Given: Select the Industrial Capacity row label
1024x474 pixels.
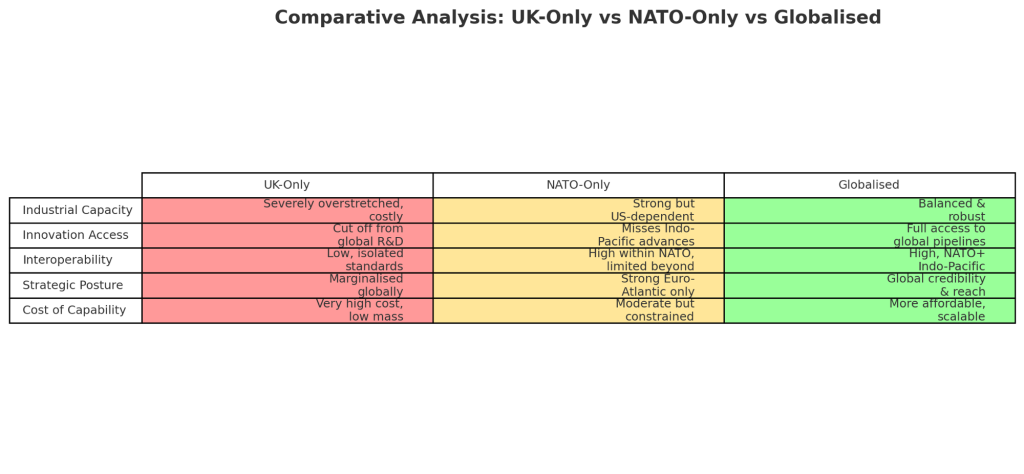Looking at the screenshot, I should pos(77,210).
